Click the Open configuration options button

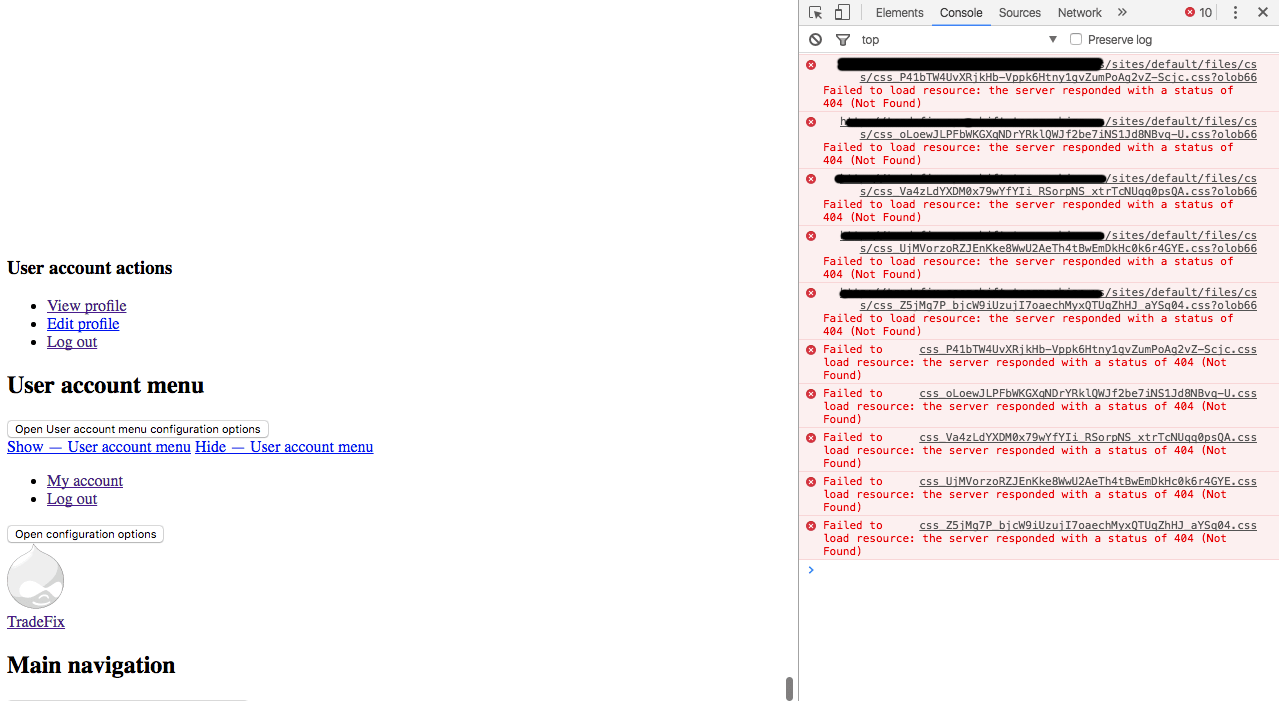(85, 534)
